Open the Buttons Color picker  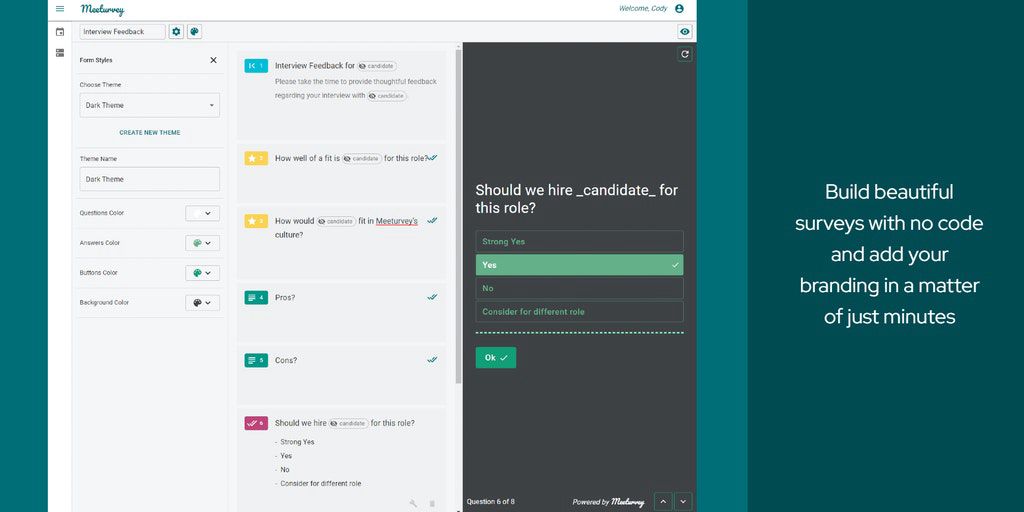[x=202, y=273]
